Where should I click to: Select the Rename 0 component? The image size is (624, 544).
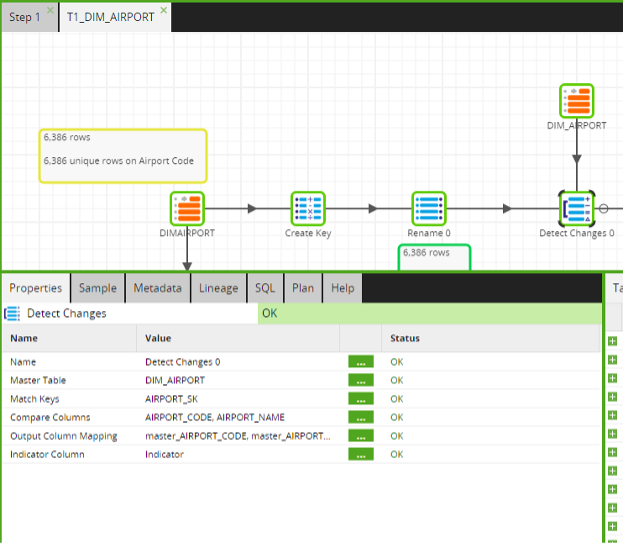(x=429, y=209)
